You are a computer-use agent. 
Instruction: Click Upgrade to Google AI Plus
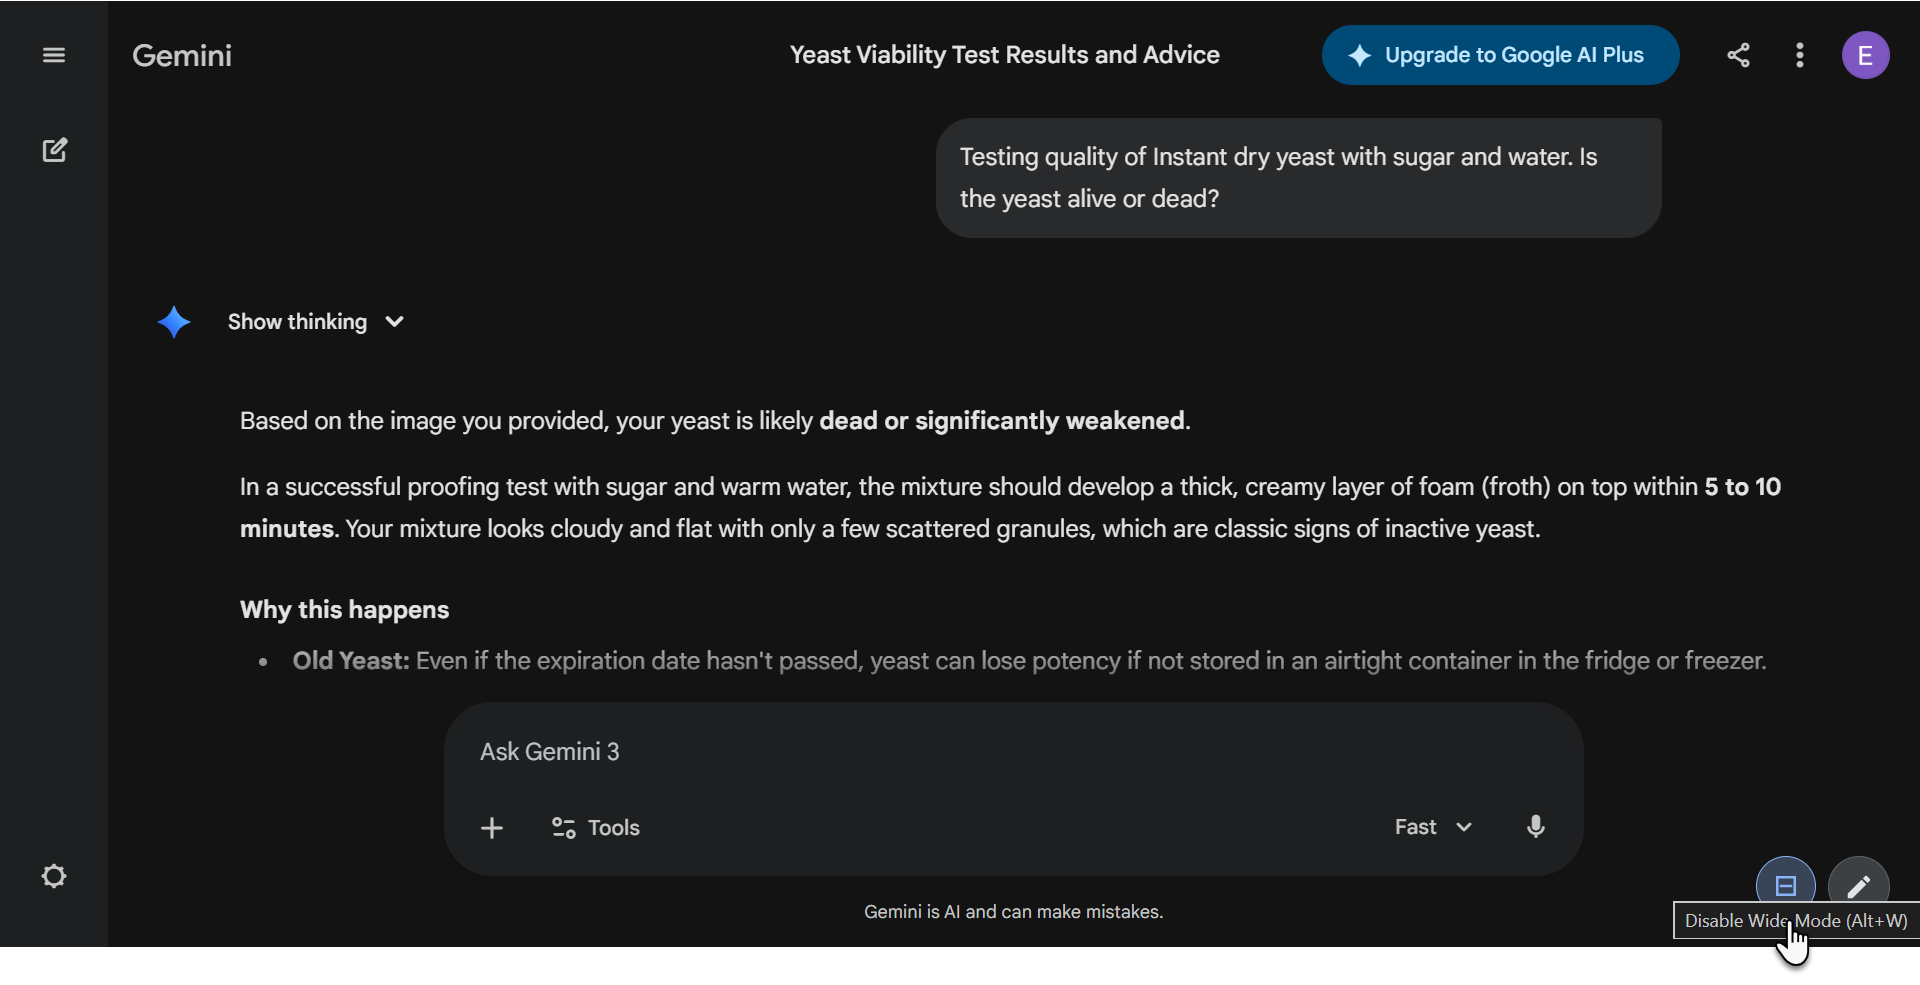point(1499,55)
